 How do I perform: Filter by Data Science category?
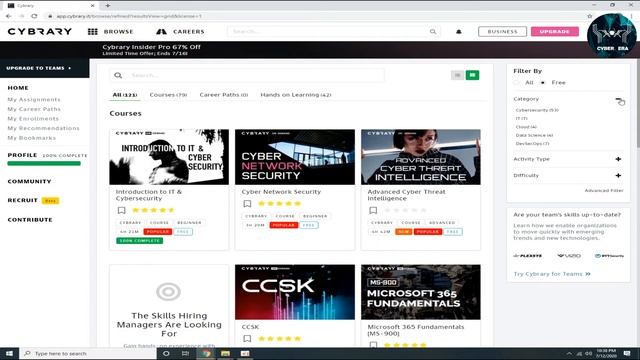pos(534,135)
